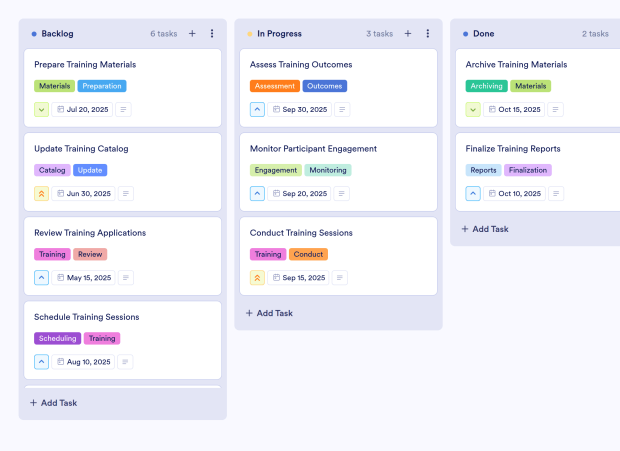620x451 pixels.
Task: Expand priority chevron on Prepare Training Materials
Action: 41,109
